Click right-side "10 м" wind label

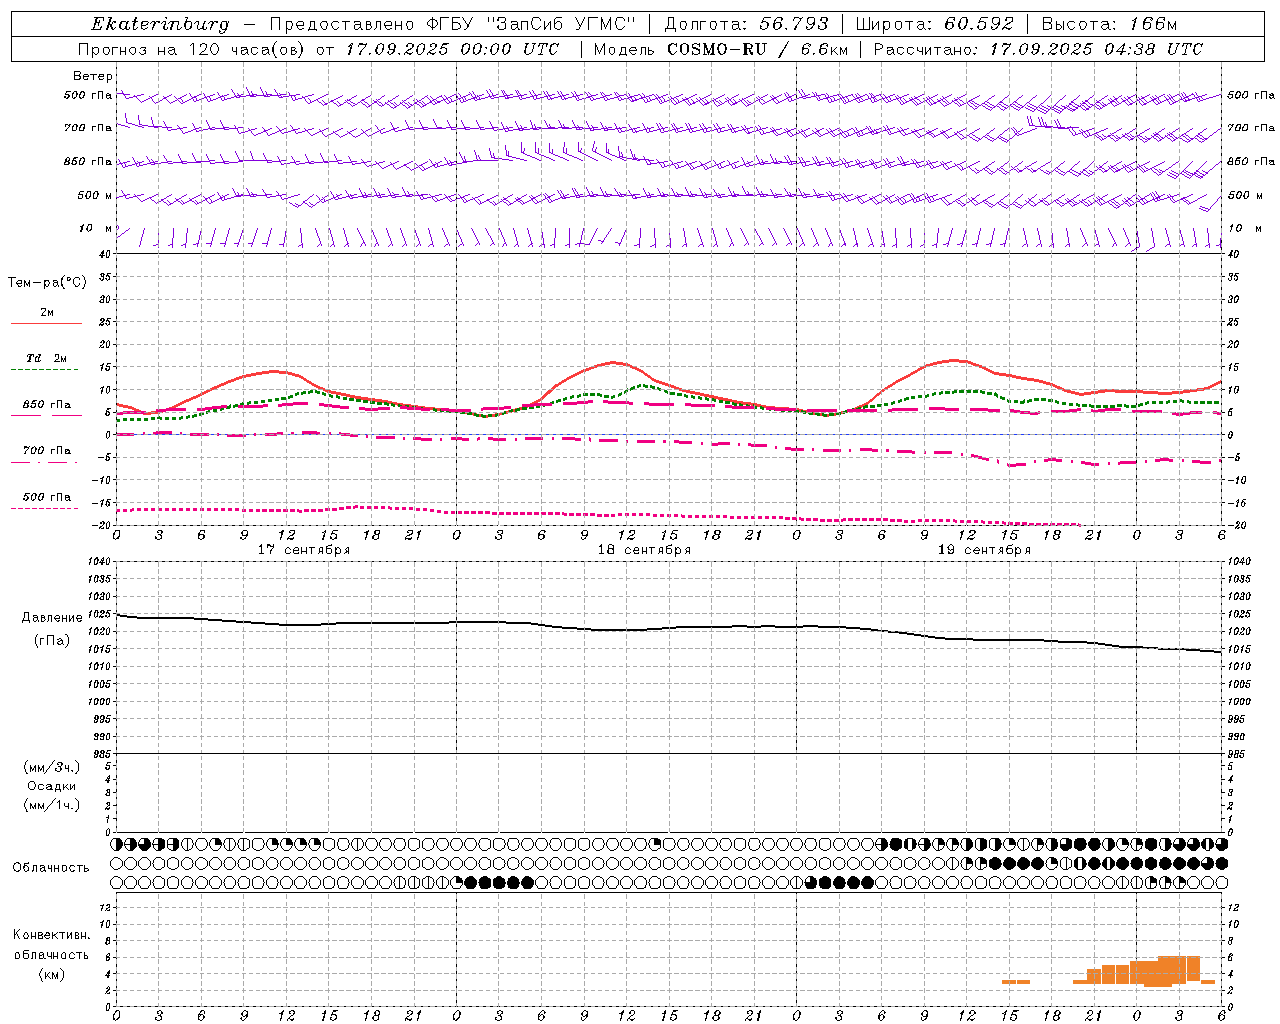tap(1243, 228)
